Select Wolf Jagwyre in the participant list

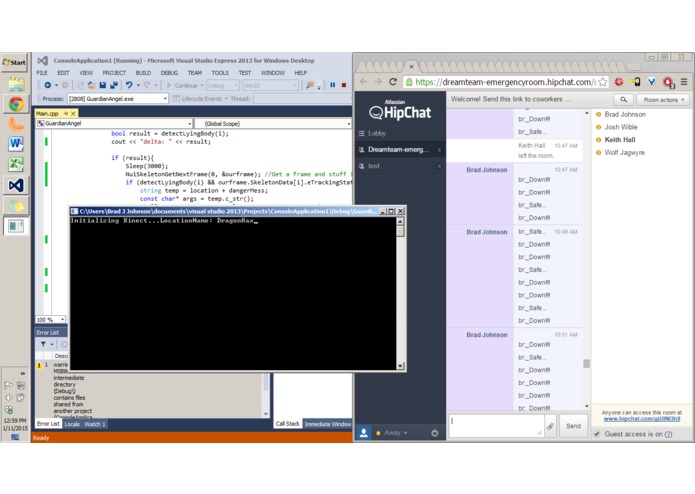(x=625, y=153)
